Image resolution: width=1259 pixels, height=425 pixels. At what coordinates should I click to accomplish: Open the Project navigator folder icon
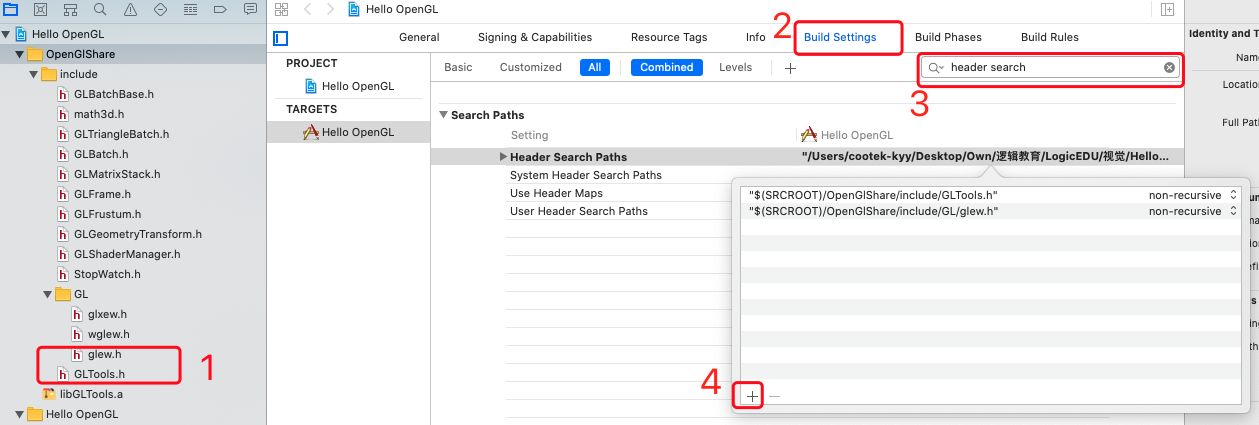[x=11, y=9]
